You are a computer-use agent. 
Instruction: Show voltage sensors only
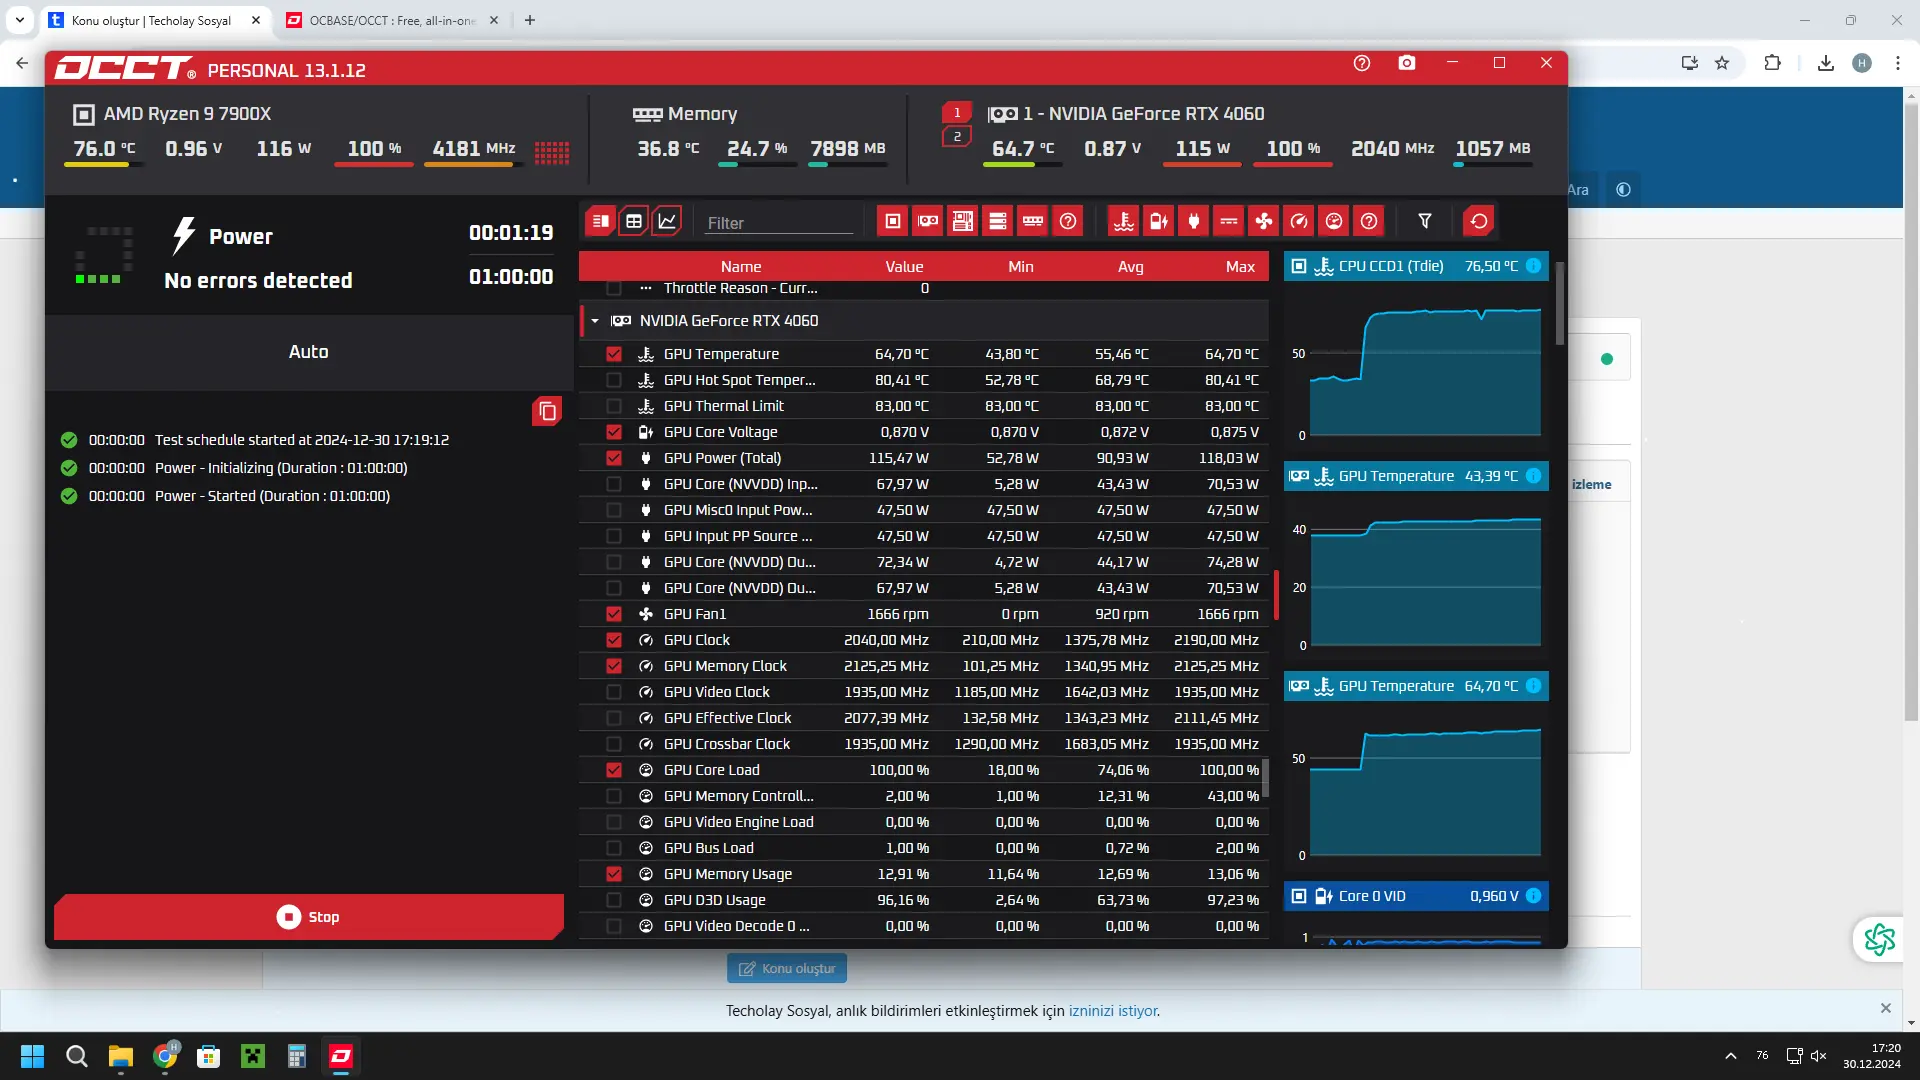1159,221
